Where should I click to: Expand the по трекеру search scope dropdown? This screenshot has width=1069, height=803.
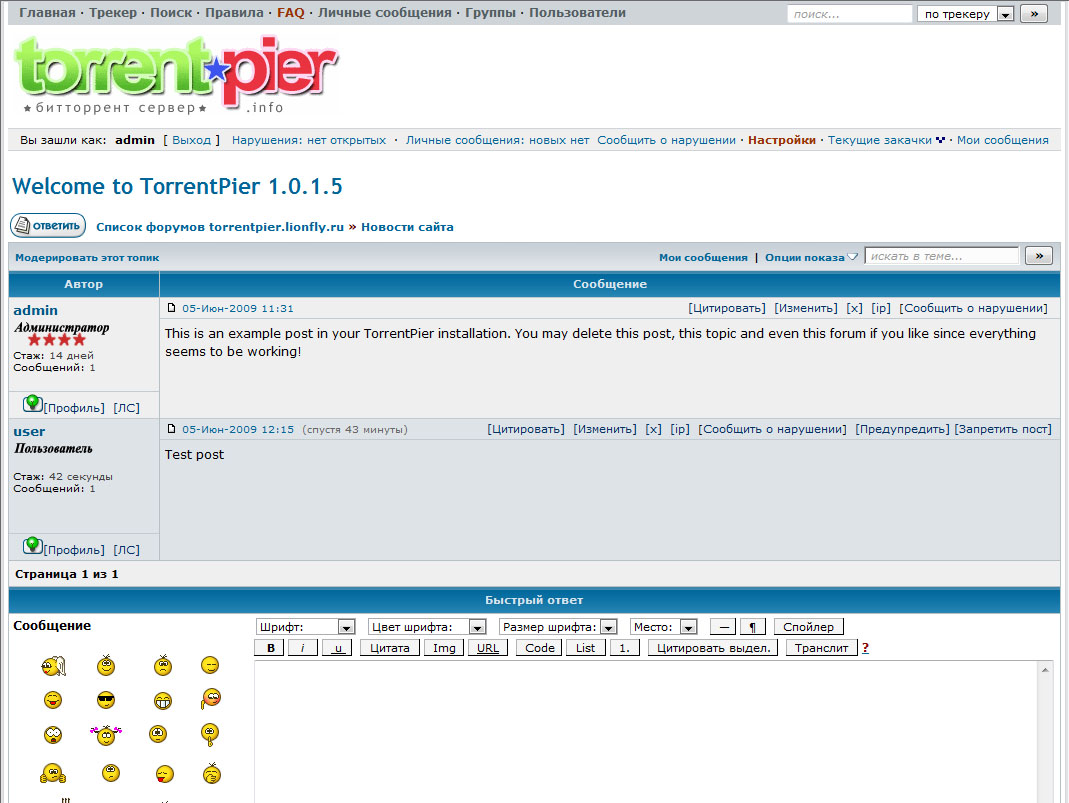pyautogui.click(x=966, y=14)
